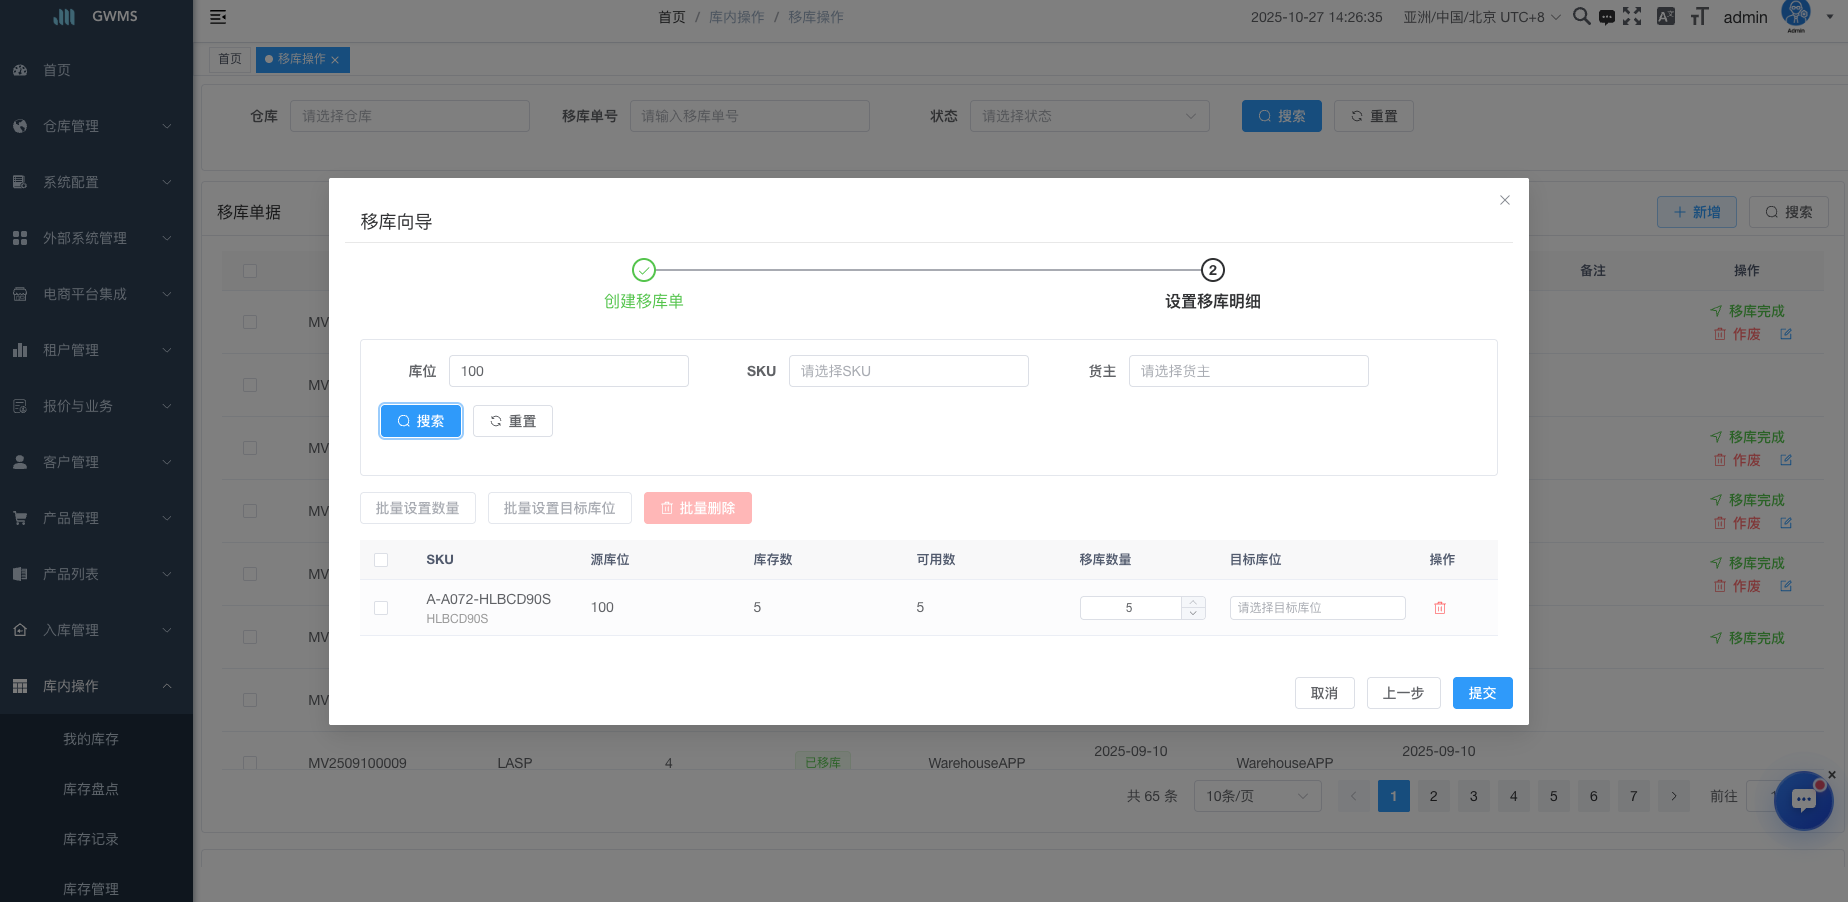
Task: Go back with the 上一步 button
Action: click(x=1403, y=693)
